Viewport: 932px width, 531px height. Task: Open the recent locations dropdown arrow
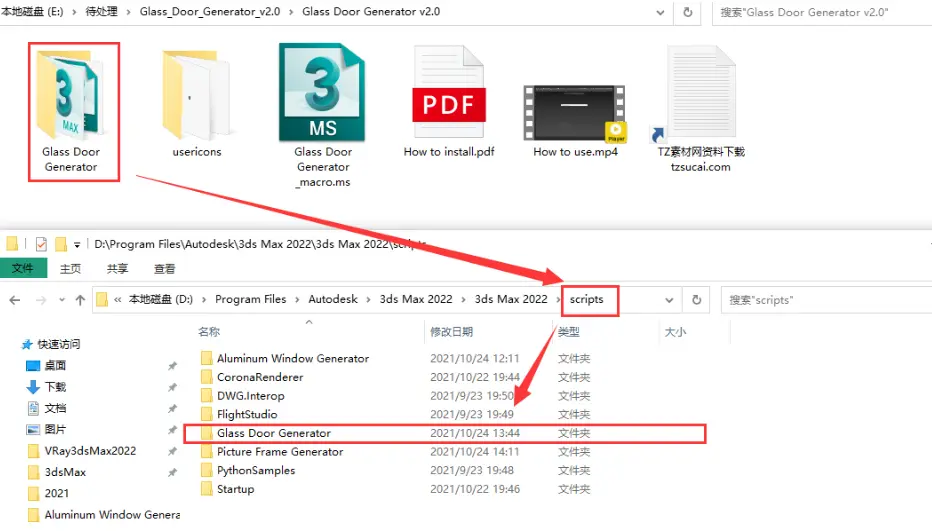pos(62,300)
